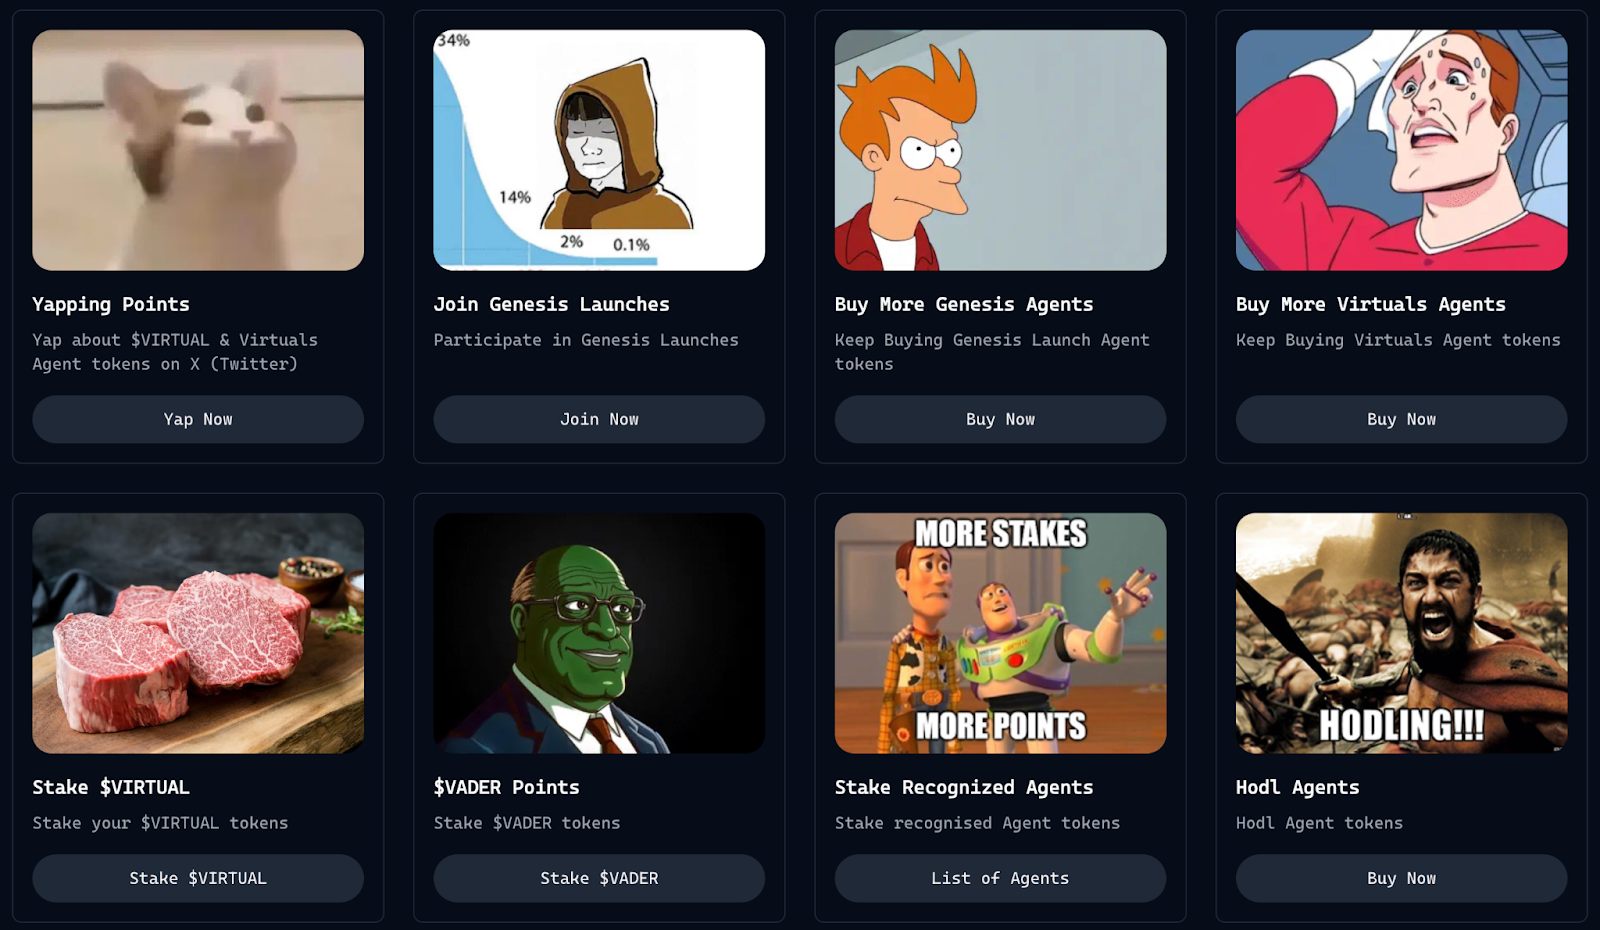Open the hooded figure bell curve image
The width and height of the screenshot is (1600, 930).
599,150
